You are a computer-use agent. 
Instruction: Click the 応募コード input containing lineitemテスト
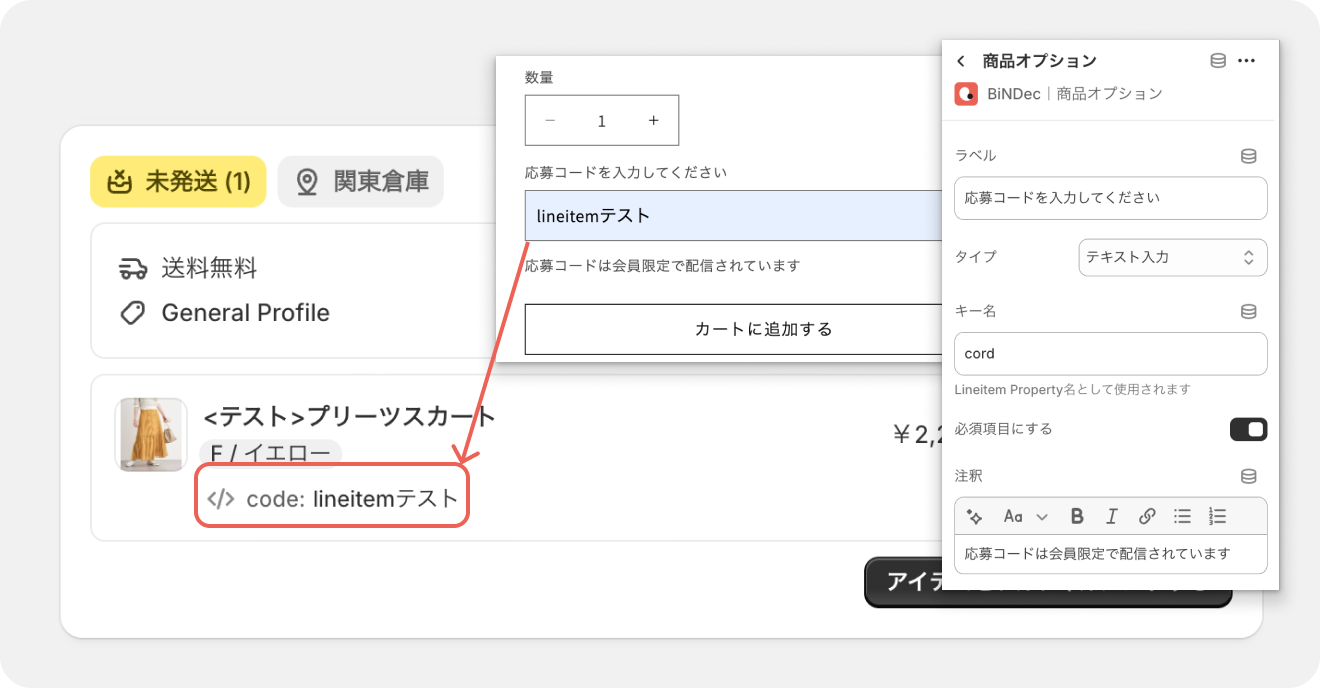(733, 216)
